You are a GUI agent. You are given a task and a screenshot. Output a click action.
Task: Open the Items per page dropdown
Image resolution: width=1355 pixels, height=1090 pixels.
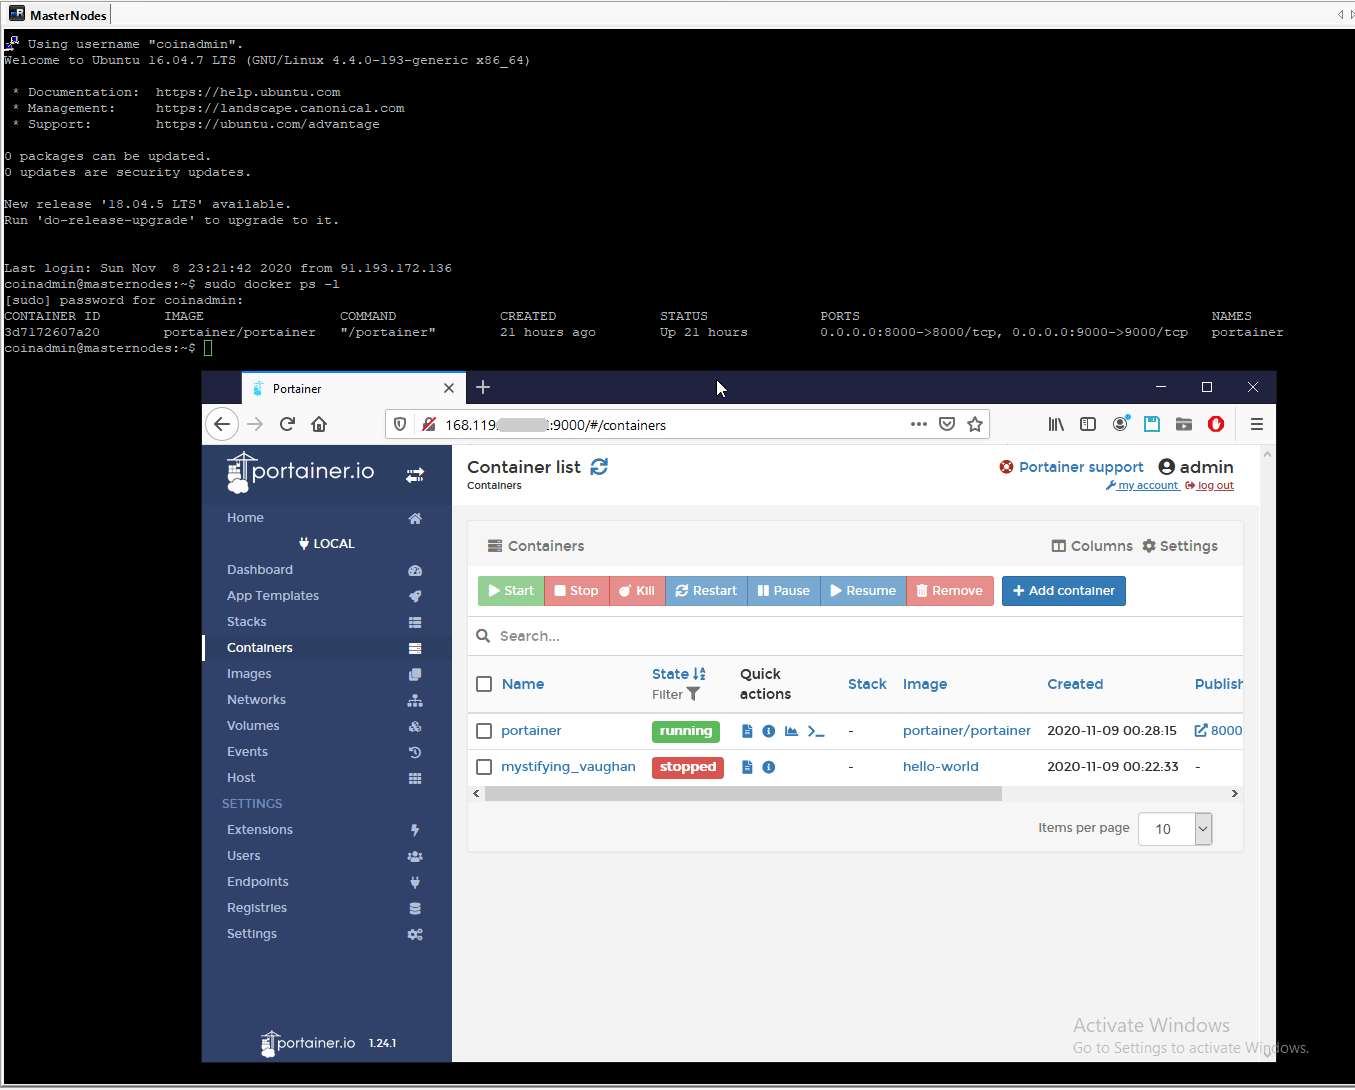1175,829
